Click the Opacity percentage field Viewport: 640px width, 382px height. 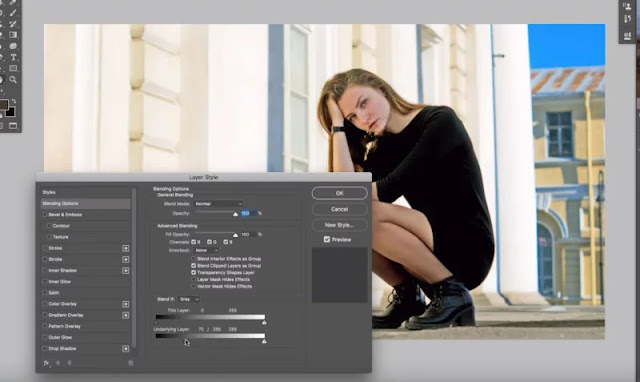(x=249, y=213)
